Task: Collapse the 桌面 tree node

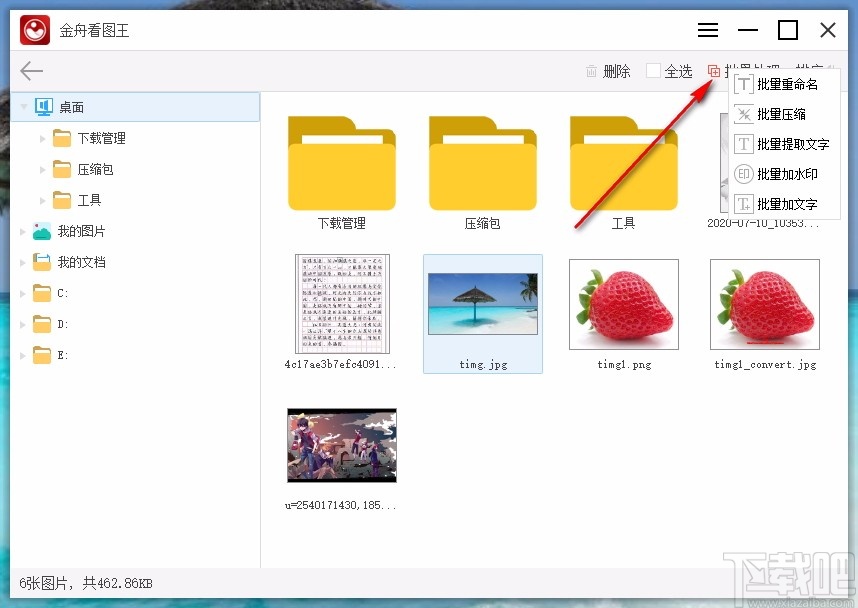Action: [x=22, y=107]
